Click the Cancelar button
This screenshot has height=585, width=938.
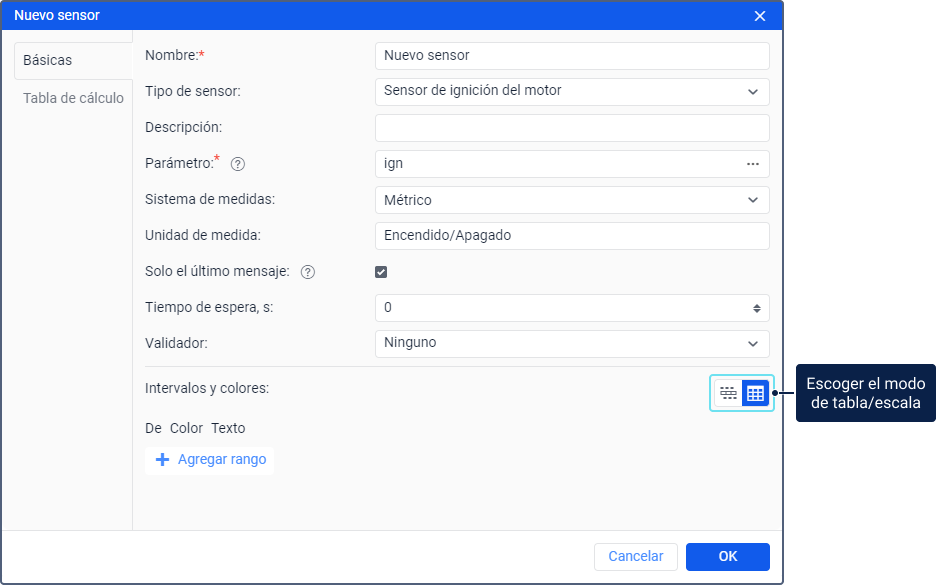click(635, 556)
